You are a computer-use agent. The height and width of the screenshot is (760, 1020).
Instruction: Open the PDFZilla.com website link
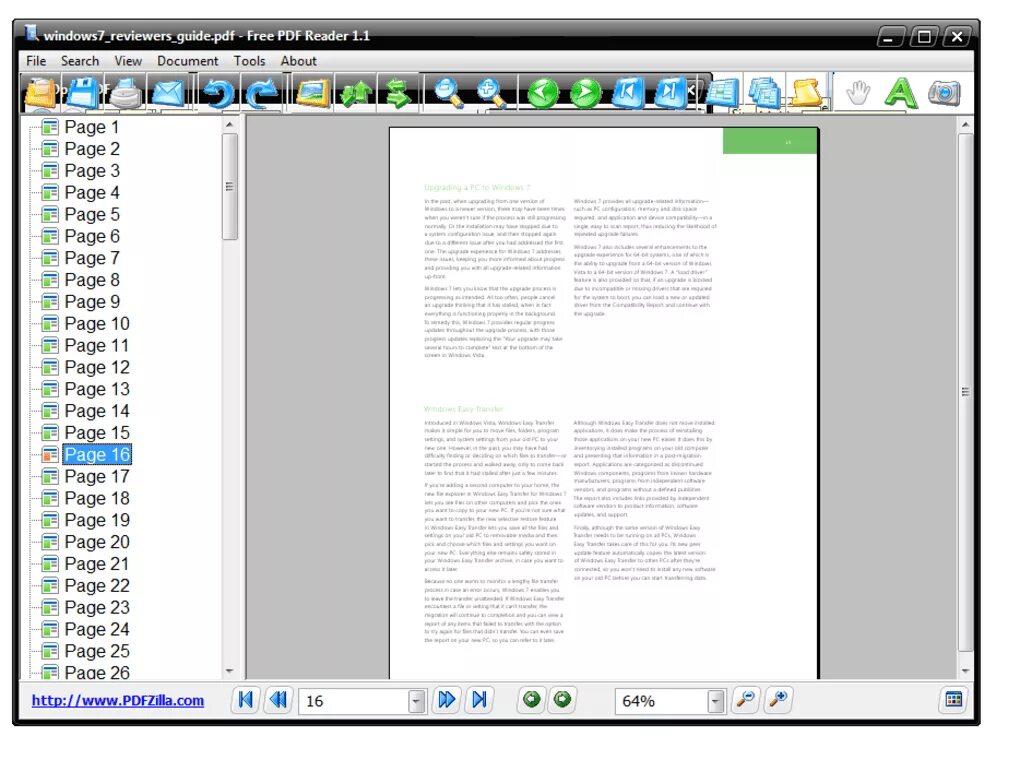(118, 700)
